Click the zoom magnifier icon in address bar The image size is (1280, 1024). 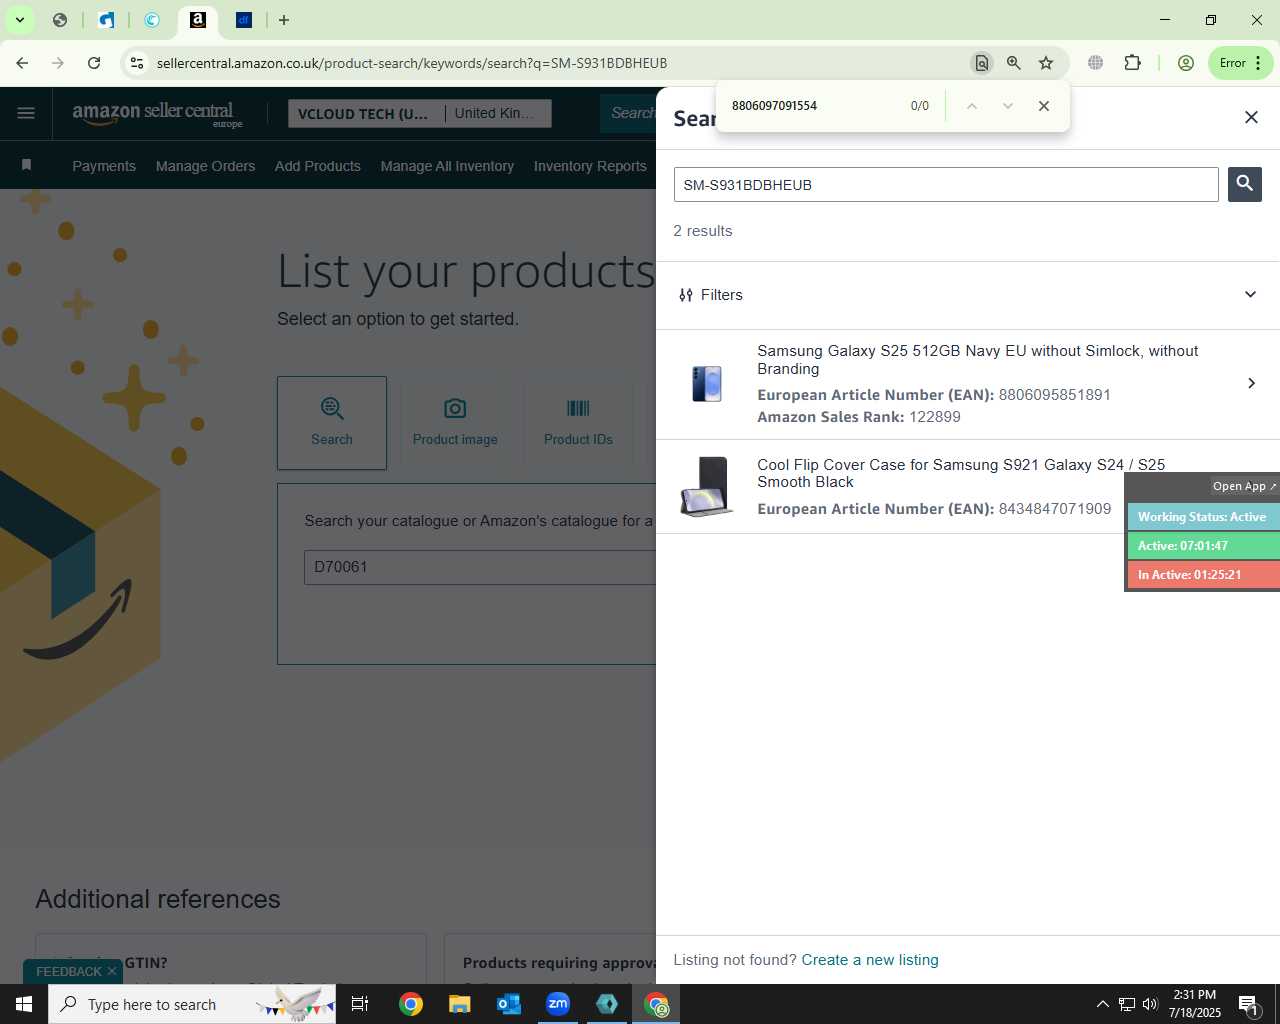[1014, 63]
